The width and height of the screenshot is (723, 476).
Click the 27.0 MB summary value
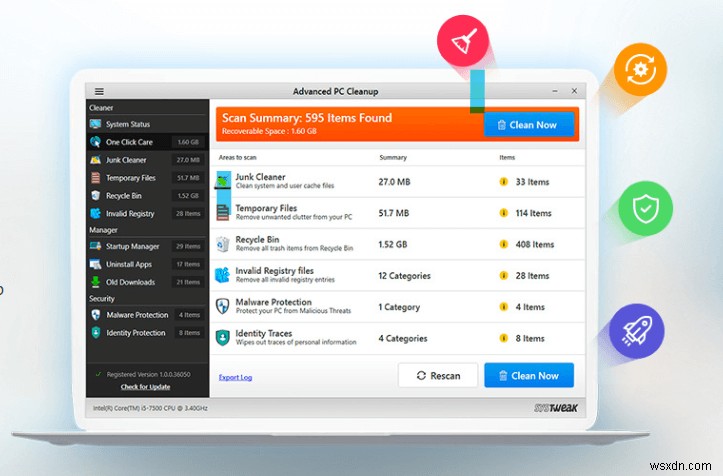[394, 182]
